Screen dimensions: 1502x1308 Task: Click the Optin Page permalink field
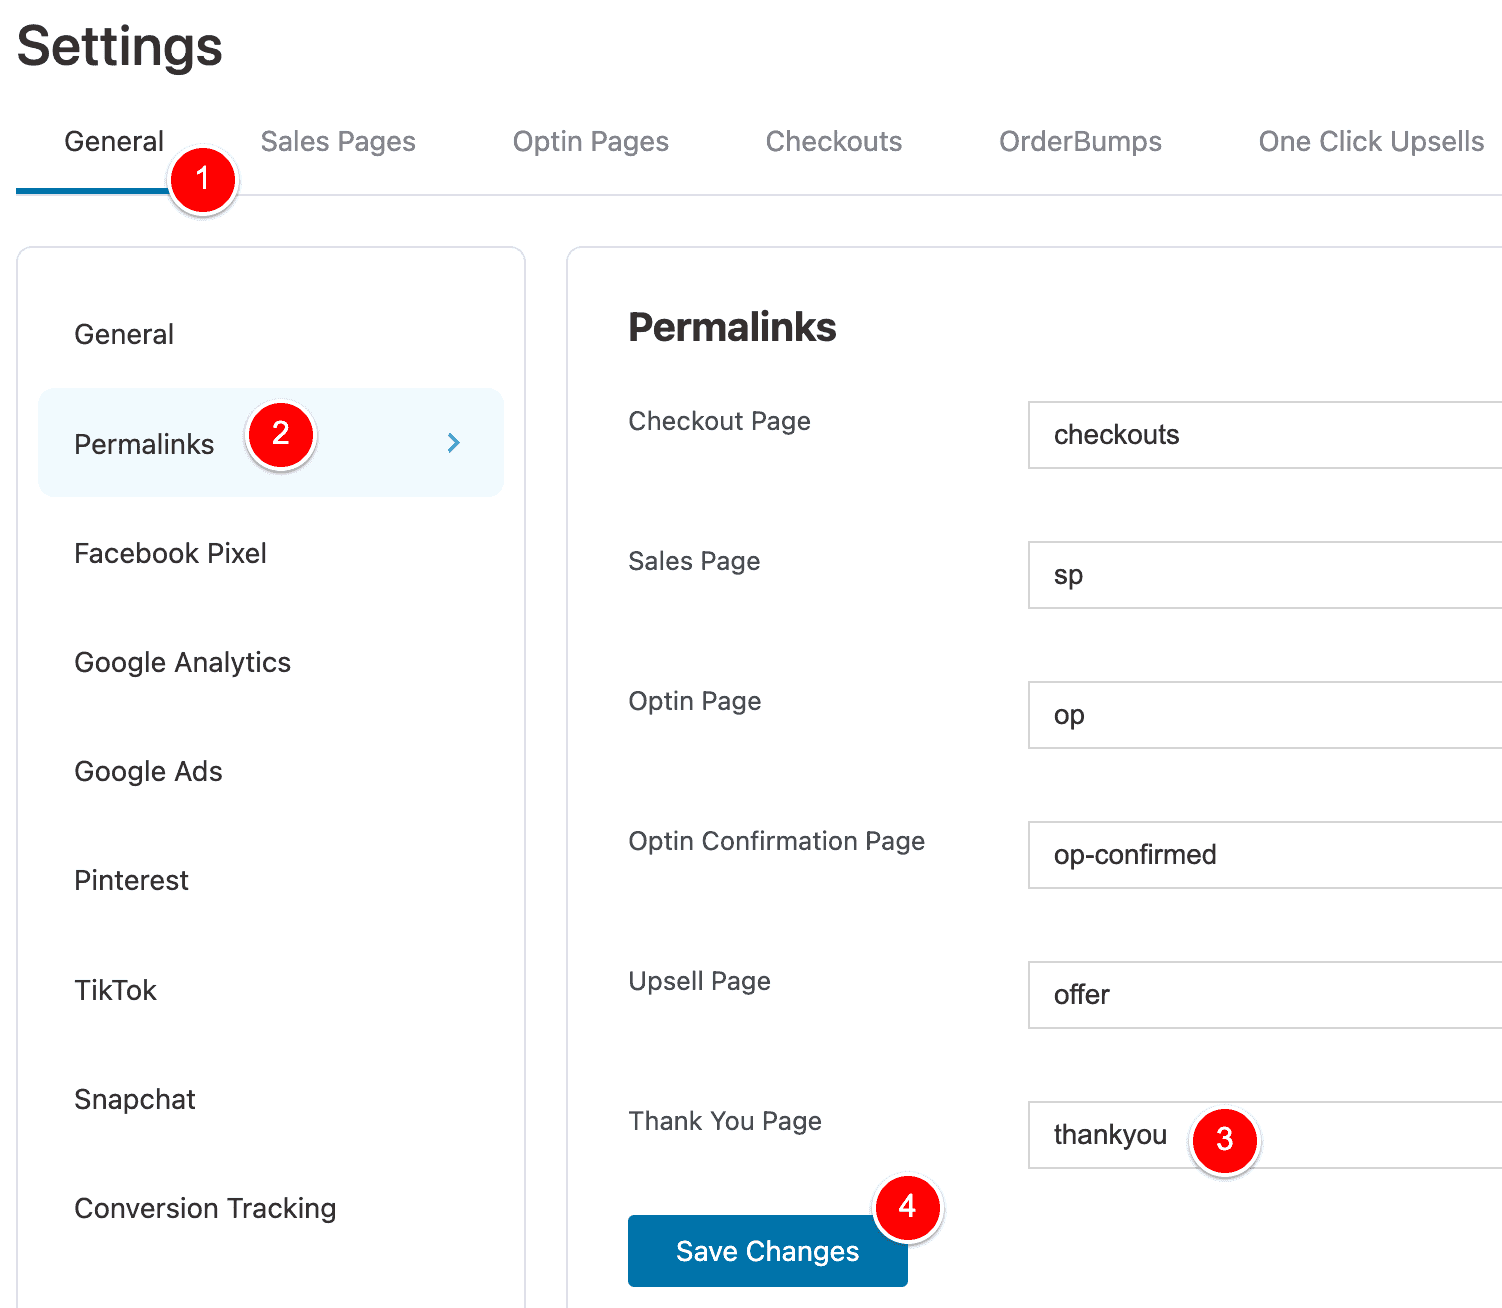coord(1265,715)
